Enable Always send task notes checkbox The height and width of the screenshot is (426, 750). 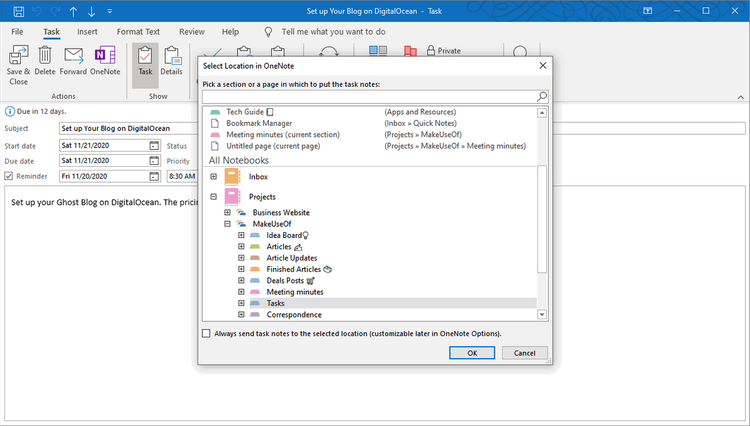tap(206, 333)
